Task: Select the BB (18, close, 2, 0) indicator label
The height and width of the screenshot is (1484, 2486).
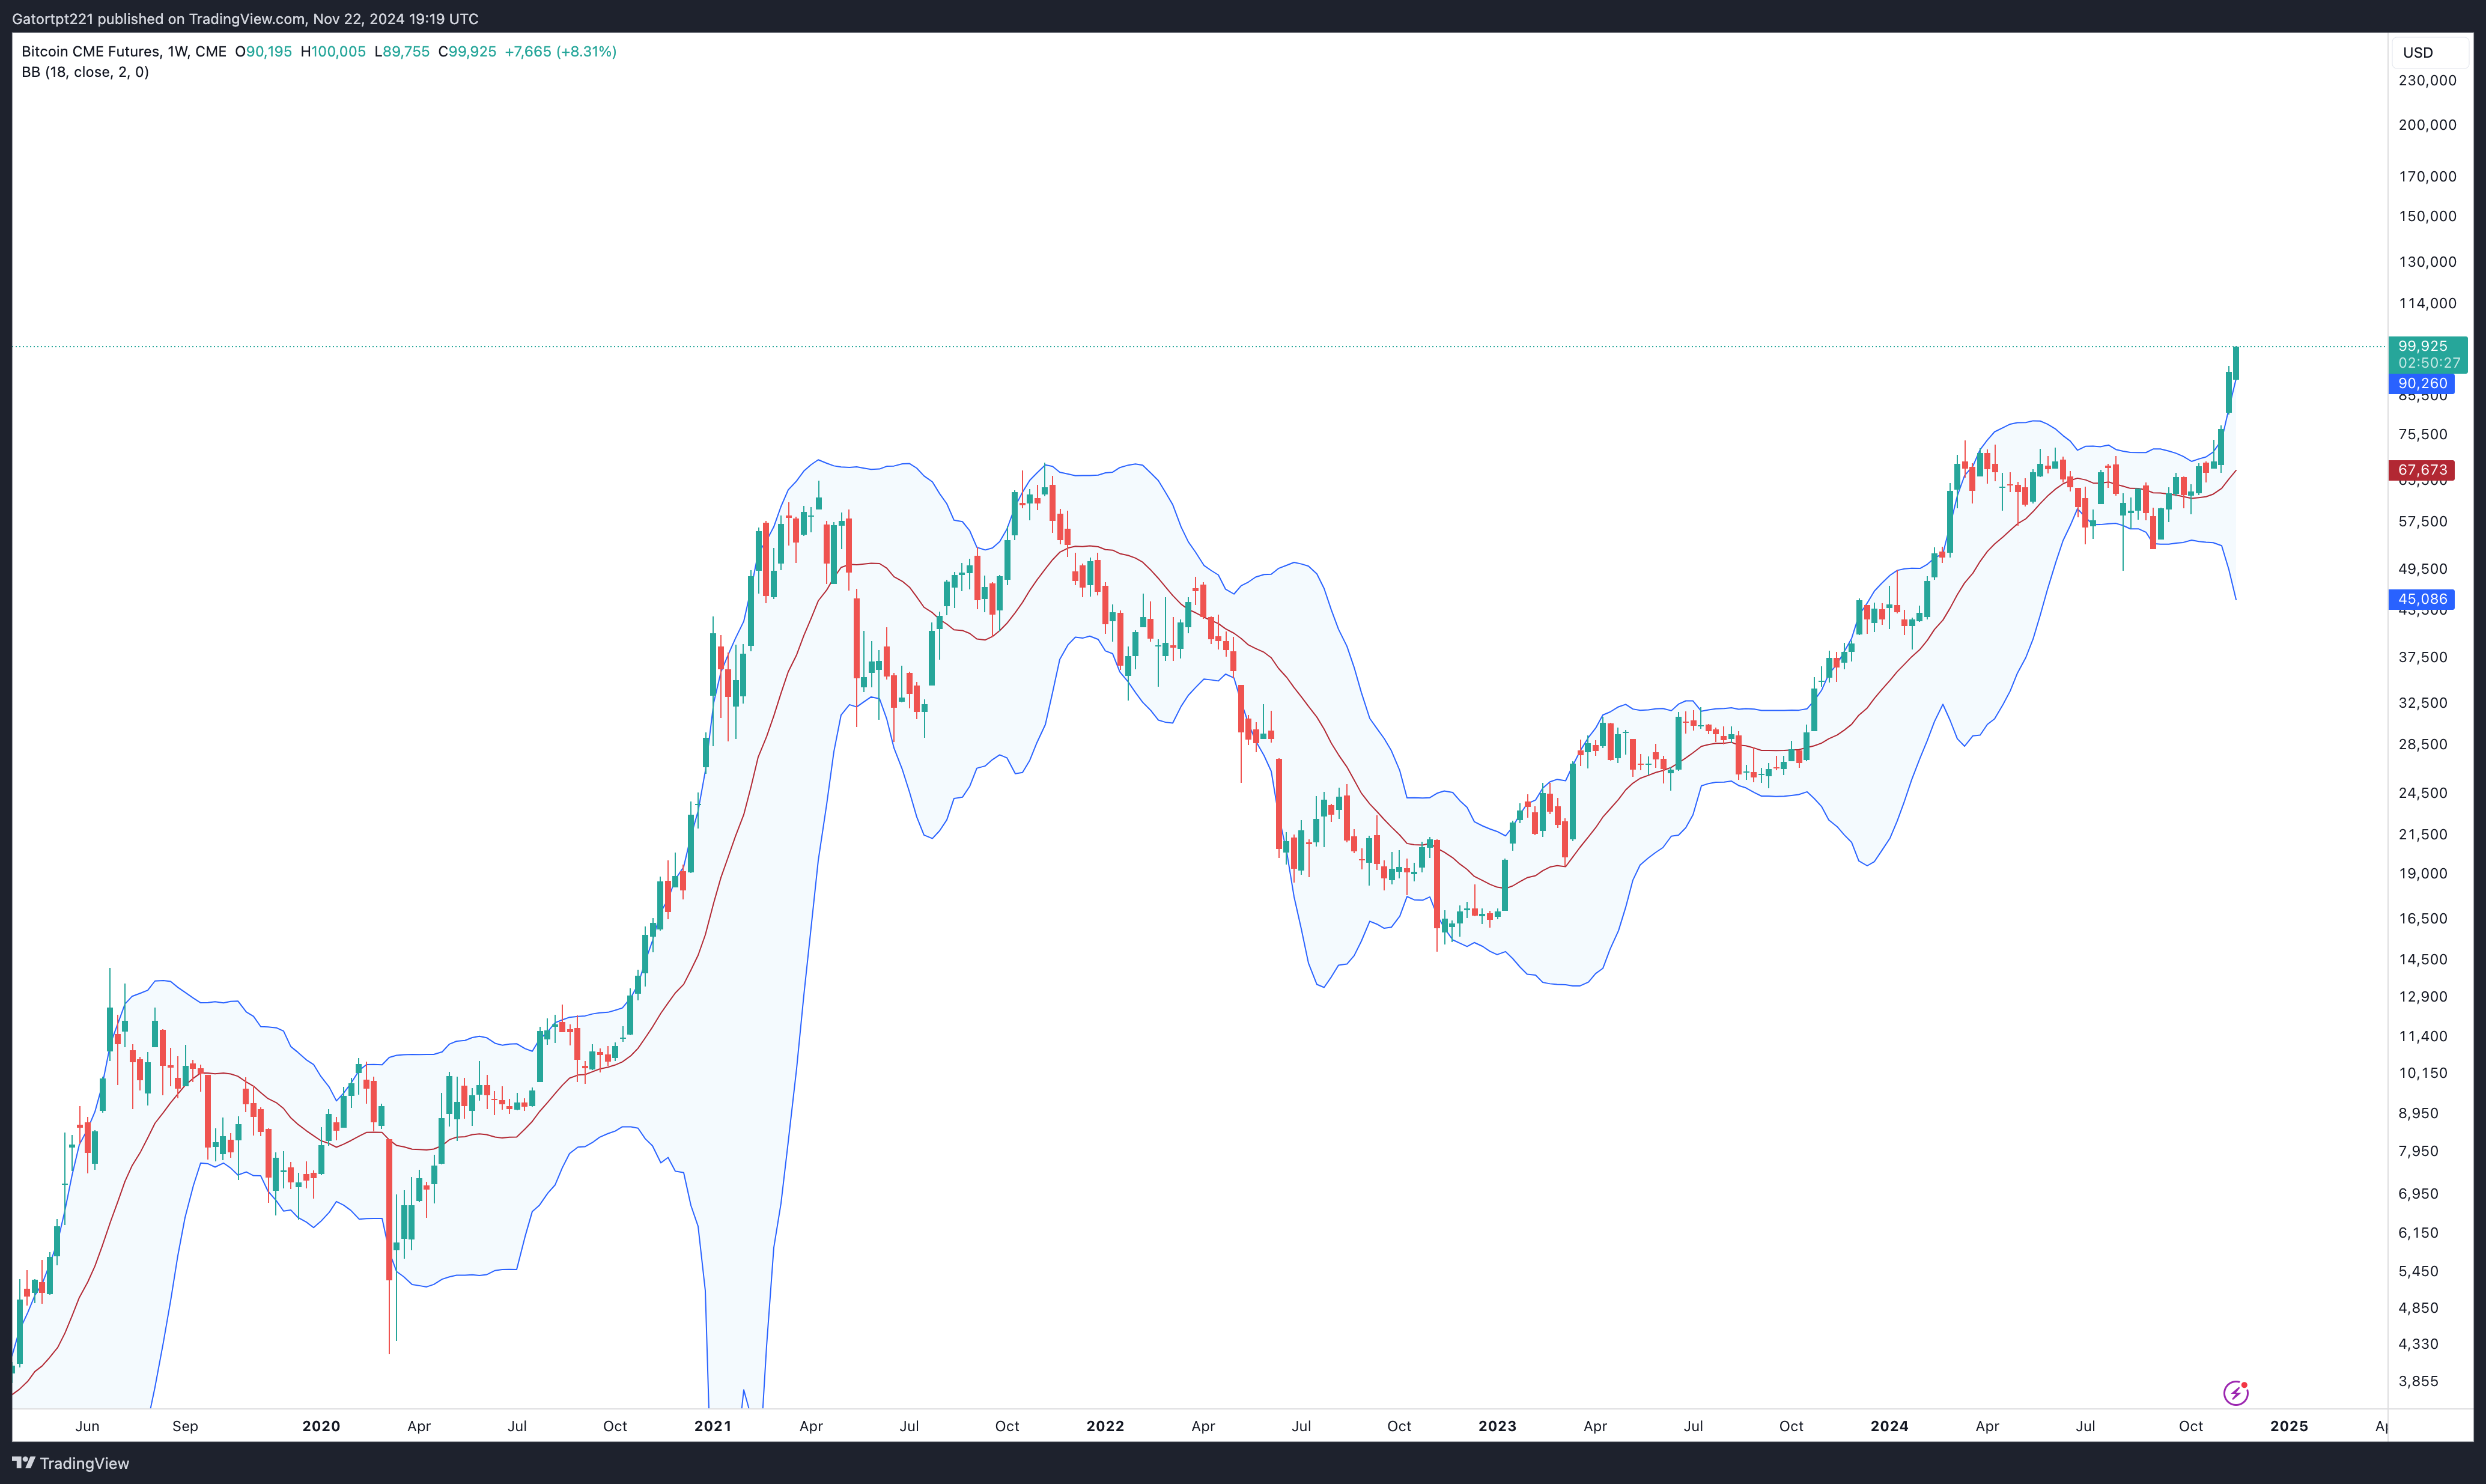Action: coord(85,72)
